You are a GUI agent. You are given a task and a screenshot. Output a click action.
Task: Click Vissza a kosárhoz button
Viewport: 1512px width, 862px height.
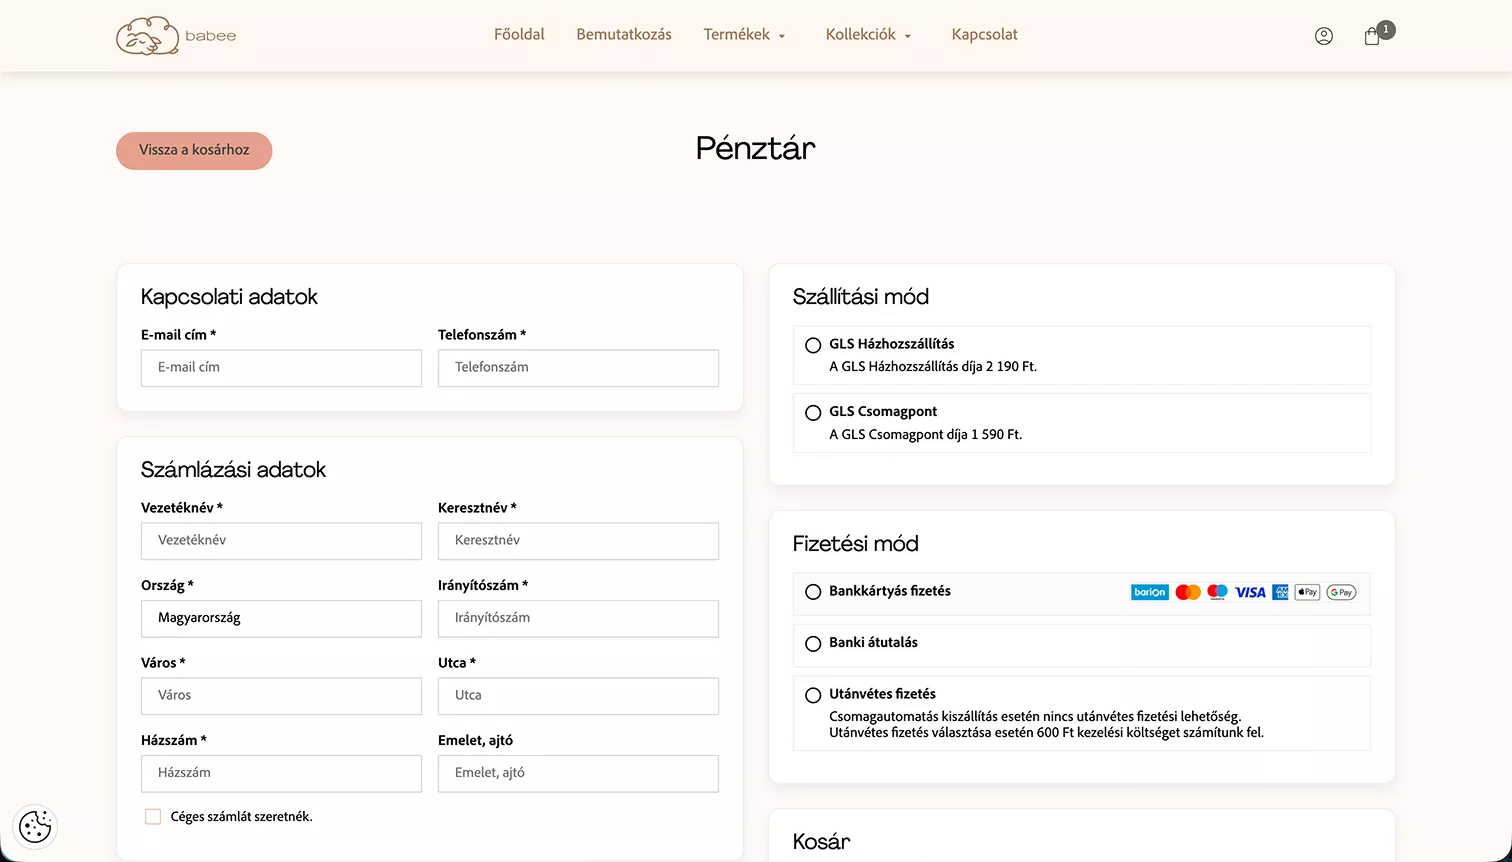[194, 150]
